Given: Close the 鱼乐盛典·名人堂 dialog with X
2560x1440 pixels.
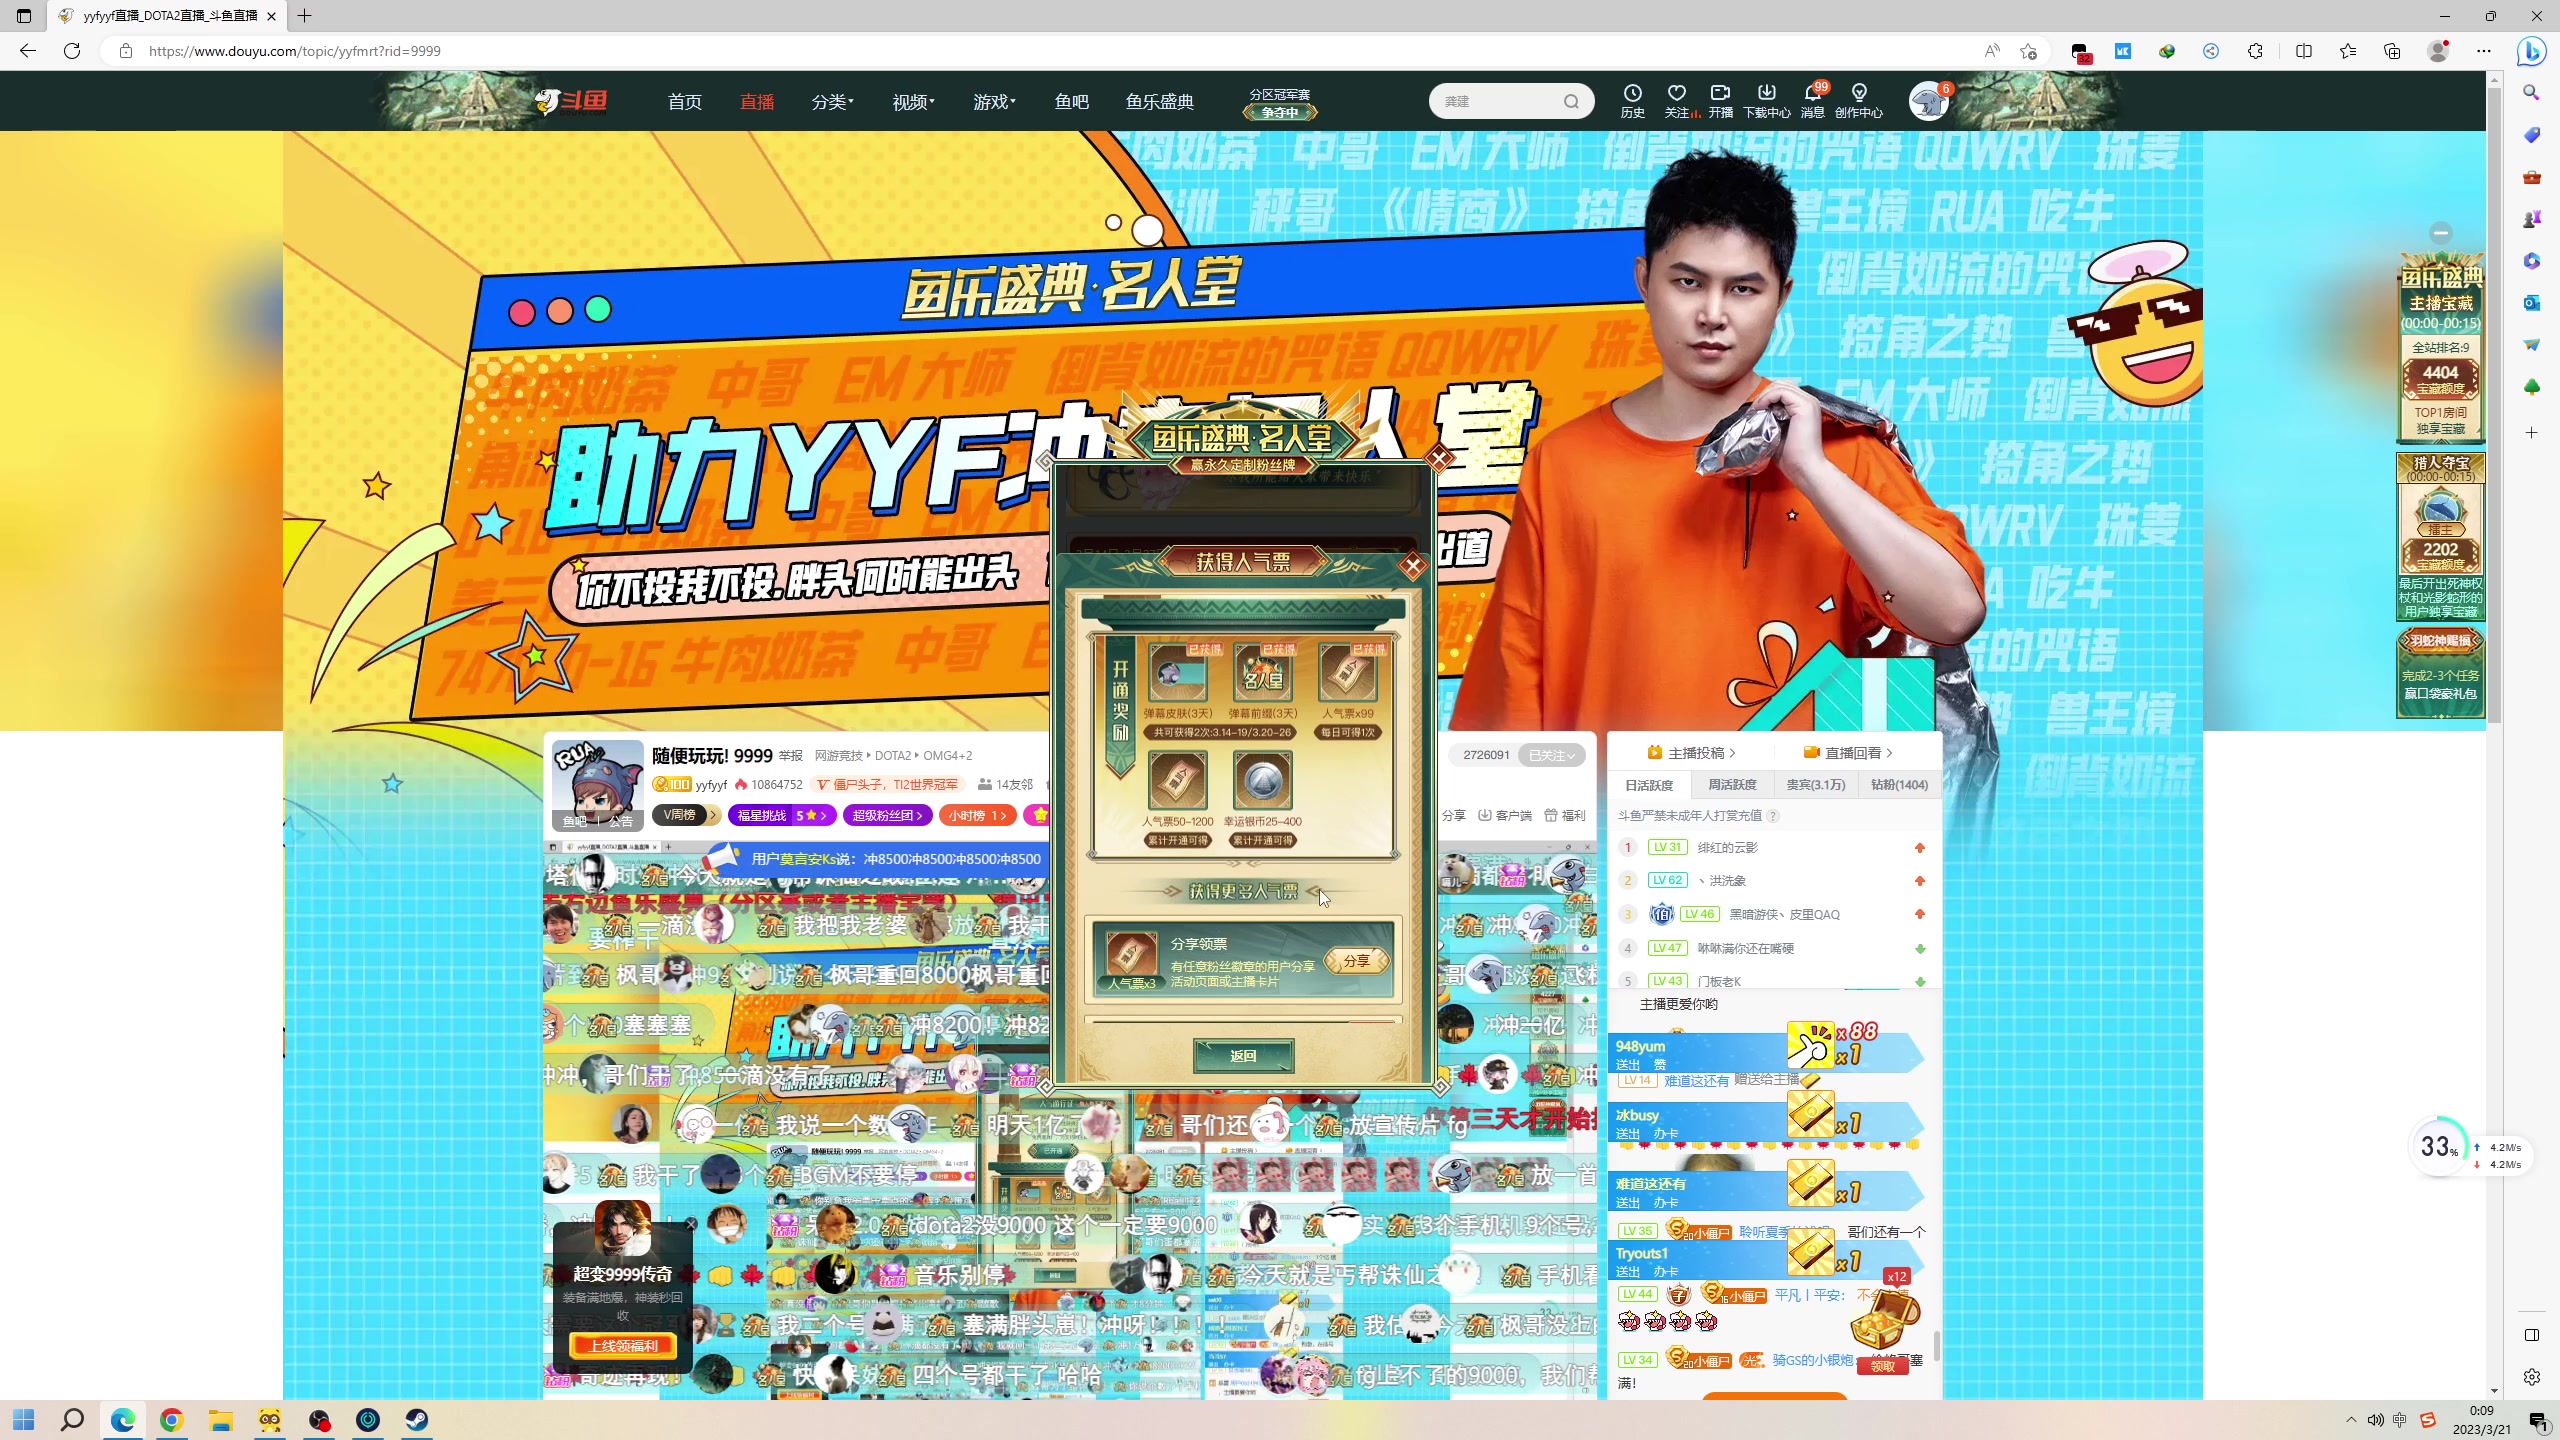Looking at the screenshot, I should [x=1440, y=459].
